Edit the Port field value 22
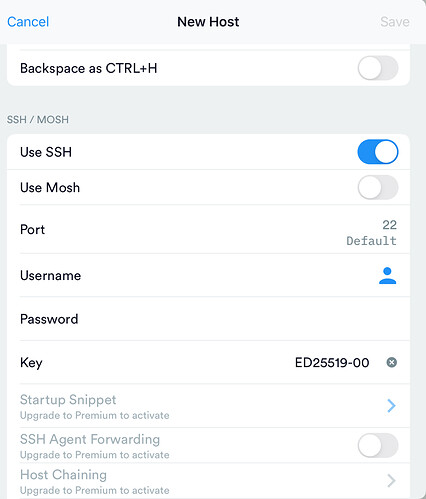The width and height of the screenshot is (426, 499). [x=389, y=225]
